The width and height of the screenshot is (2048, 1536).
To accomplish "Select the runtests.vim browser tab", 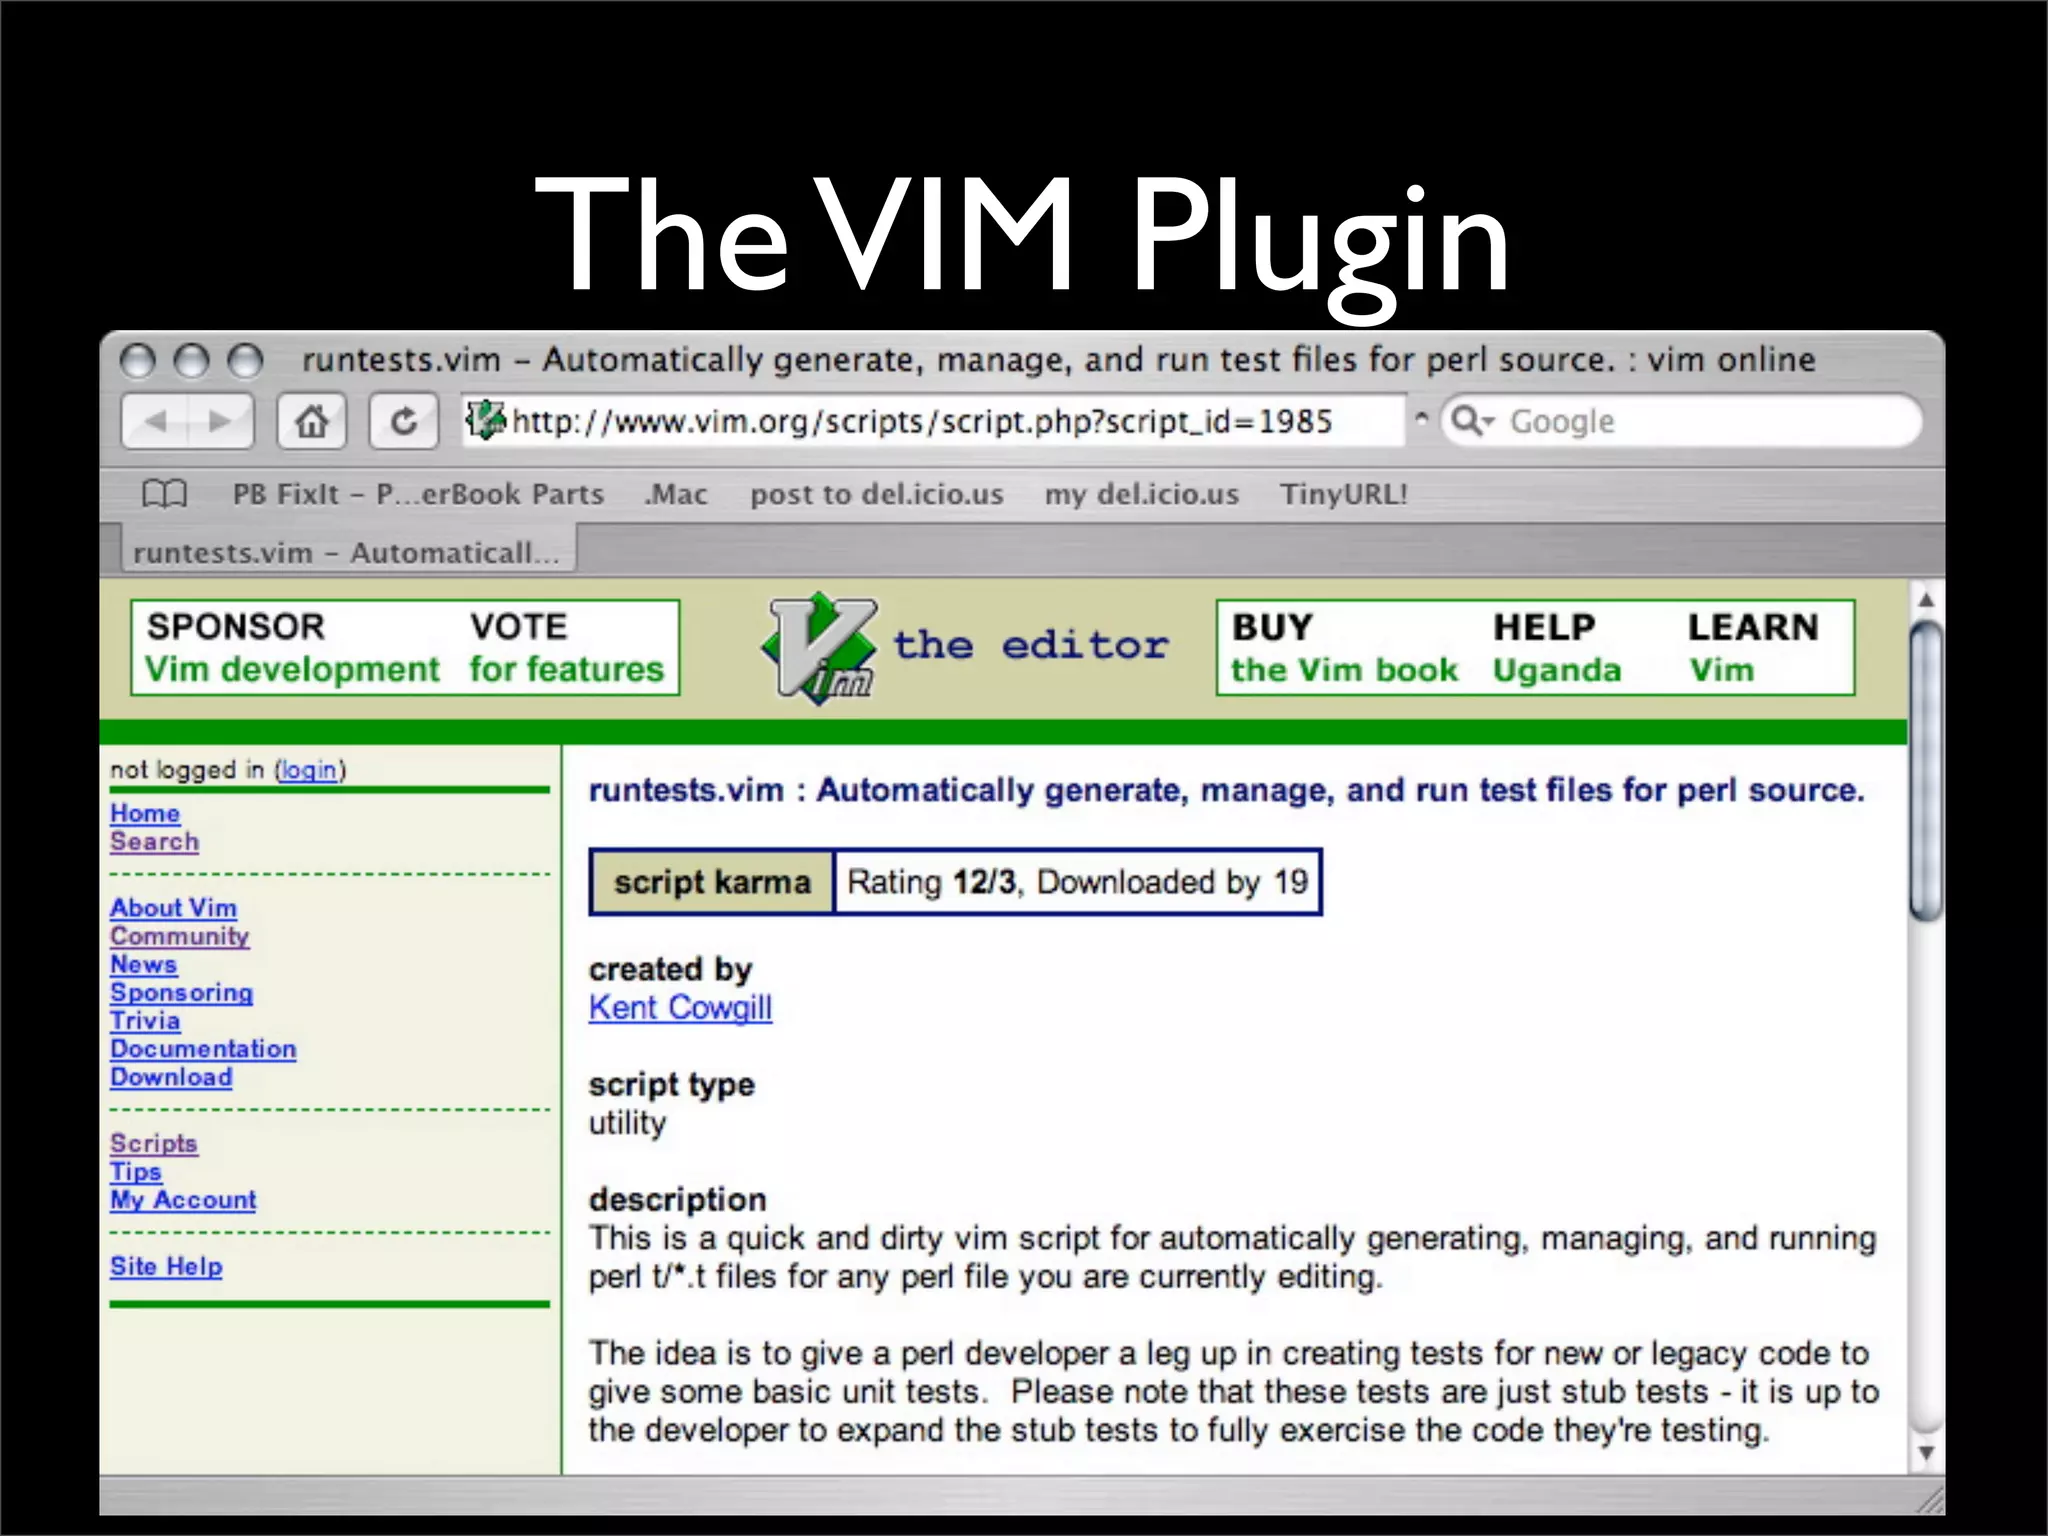I will click(346, 553).
